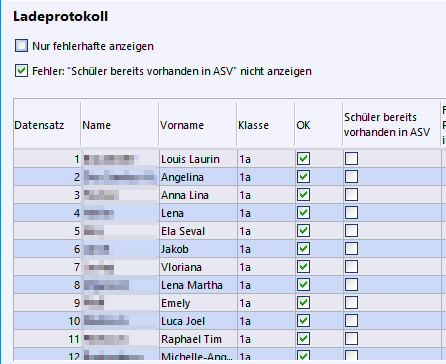Toggle OK checkbox for Angelina
This screenshot has height=364, width=446.
(303, 177)
